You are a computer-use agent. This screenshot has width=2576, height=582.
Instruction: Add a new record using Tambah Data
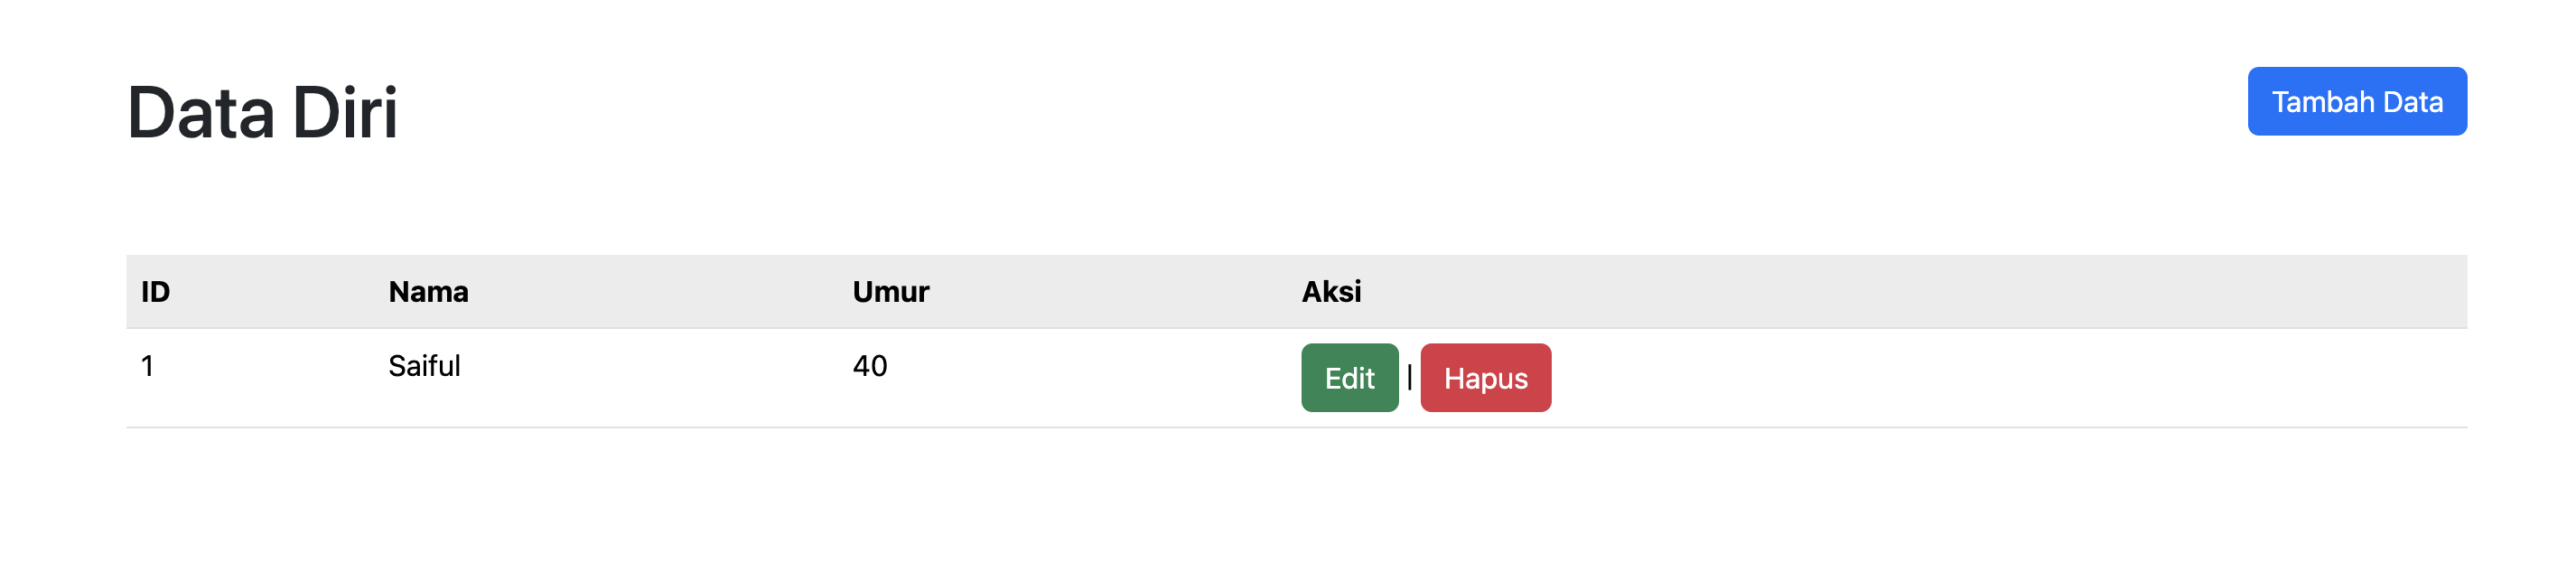[2357, 100]
